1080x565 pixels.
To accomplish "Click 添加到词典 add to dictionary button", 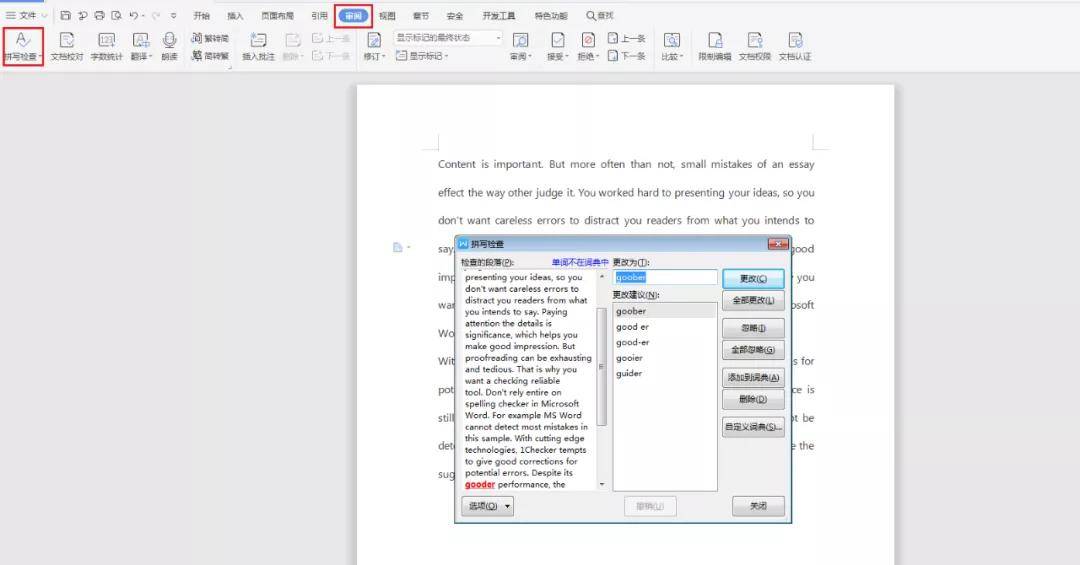I will (753, 377).
